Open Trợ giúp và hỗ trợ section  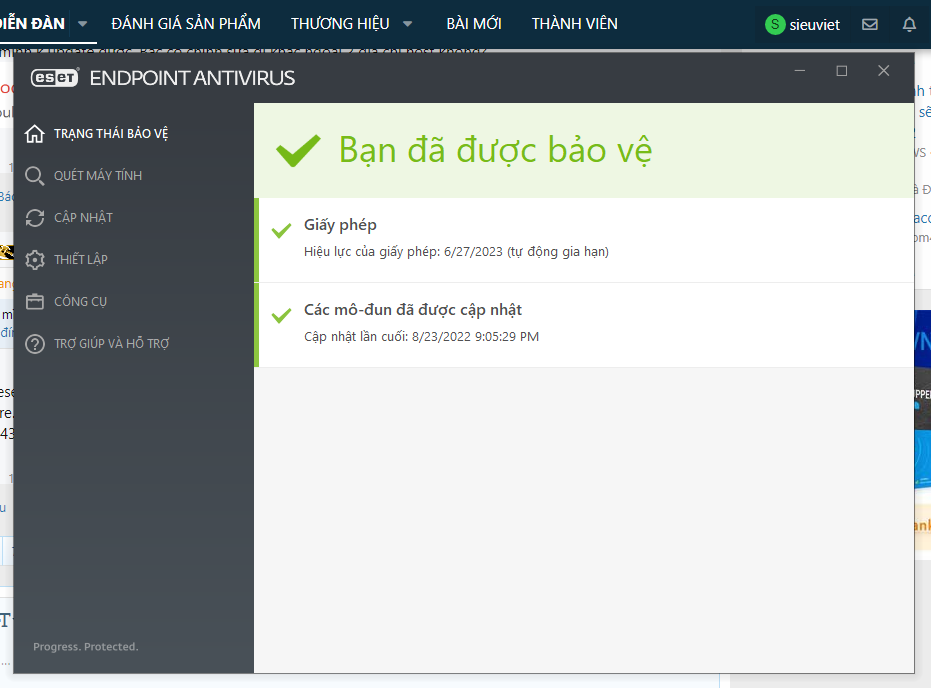pyautogui.click(x=112, y=344)
